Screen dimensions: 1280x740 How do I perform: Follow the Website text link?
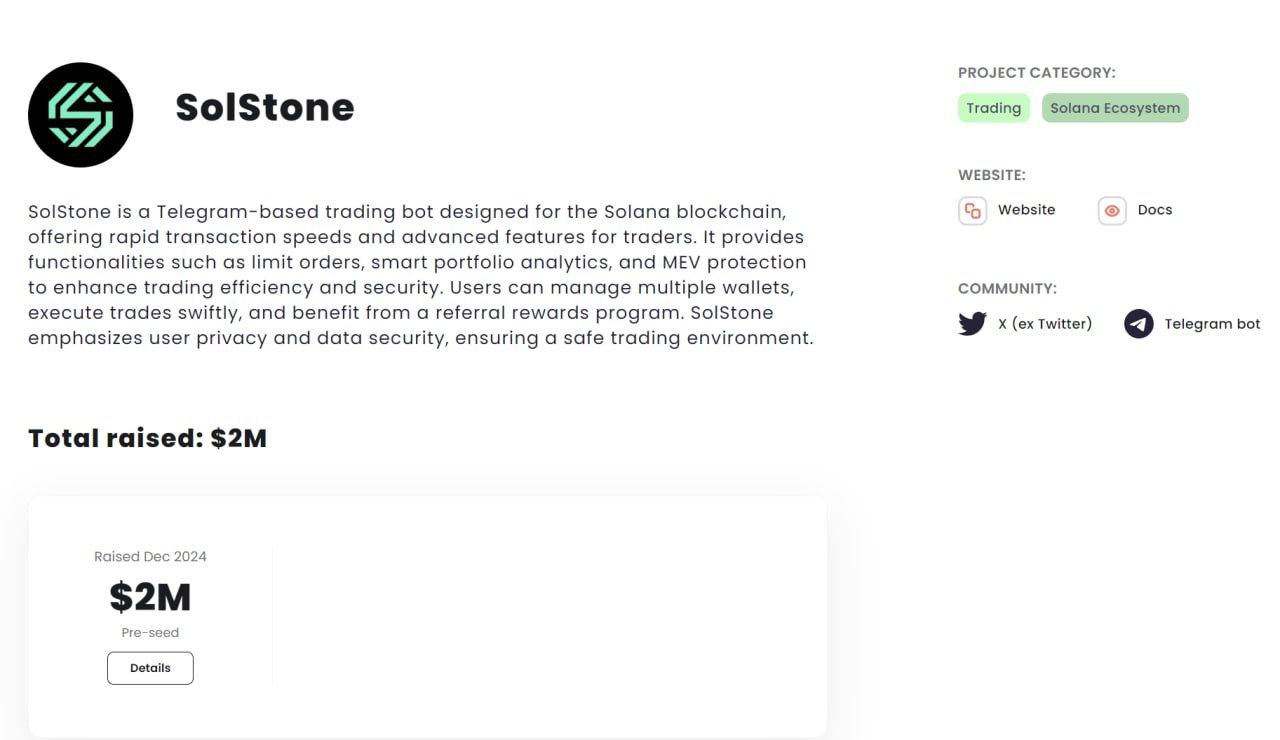[1026, 210]
